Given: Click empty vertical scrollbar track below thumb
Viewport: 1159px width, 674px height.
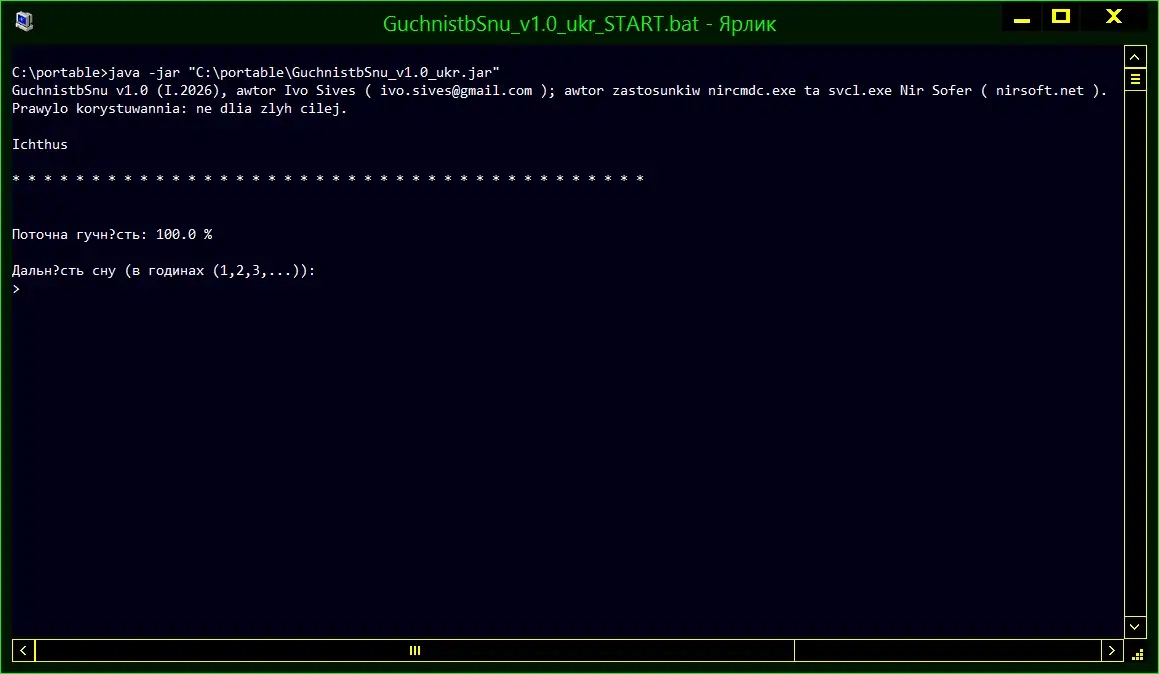Looking at the screenshot, I should pyautogui.click(x=1135, y=350).
